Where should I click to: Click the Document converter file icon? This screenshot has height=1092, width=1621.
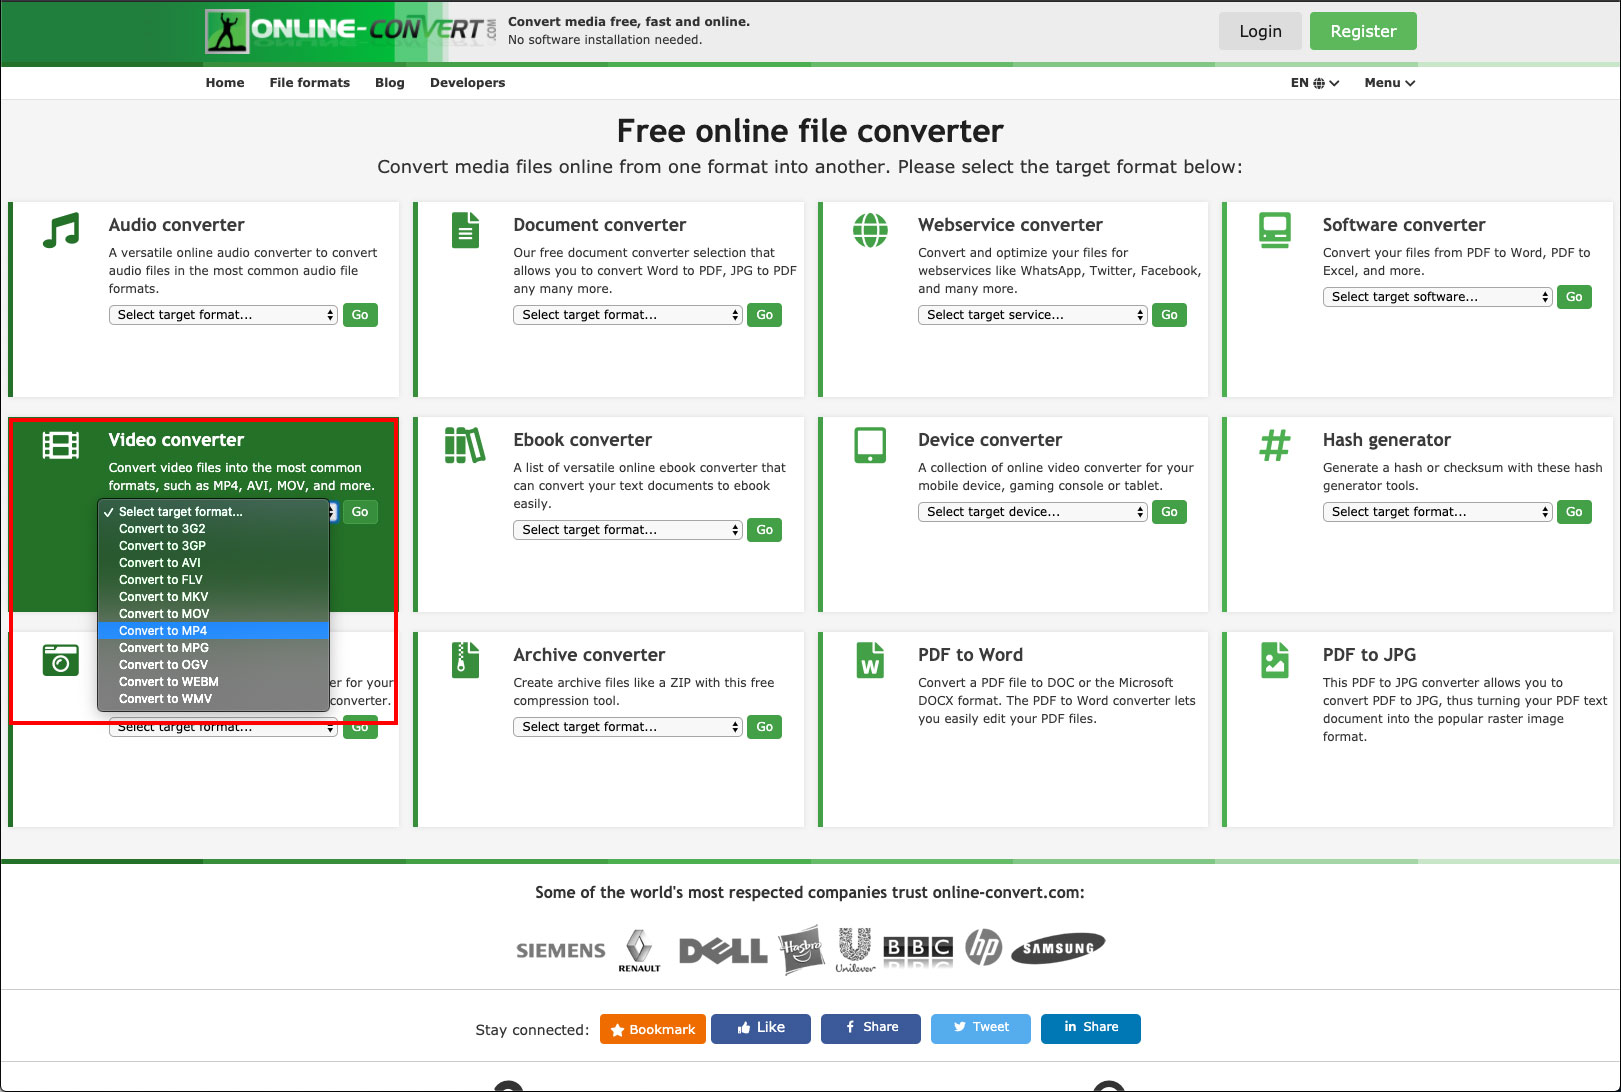[x=465, y=230]
